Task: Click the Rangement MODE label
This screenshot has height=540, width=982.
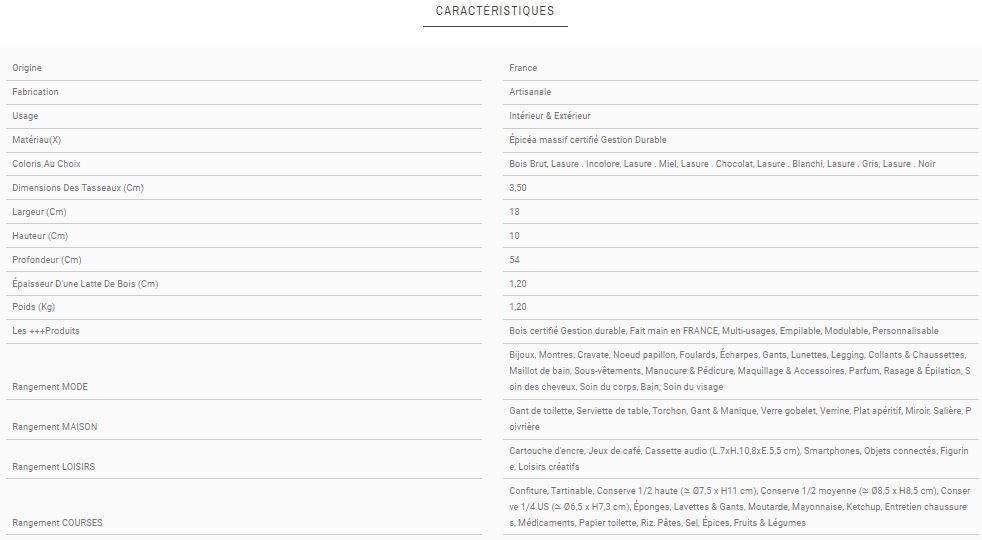Action: pyautogui.click(x=50, y=387)
